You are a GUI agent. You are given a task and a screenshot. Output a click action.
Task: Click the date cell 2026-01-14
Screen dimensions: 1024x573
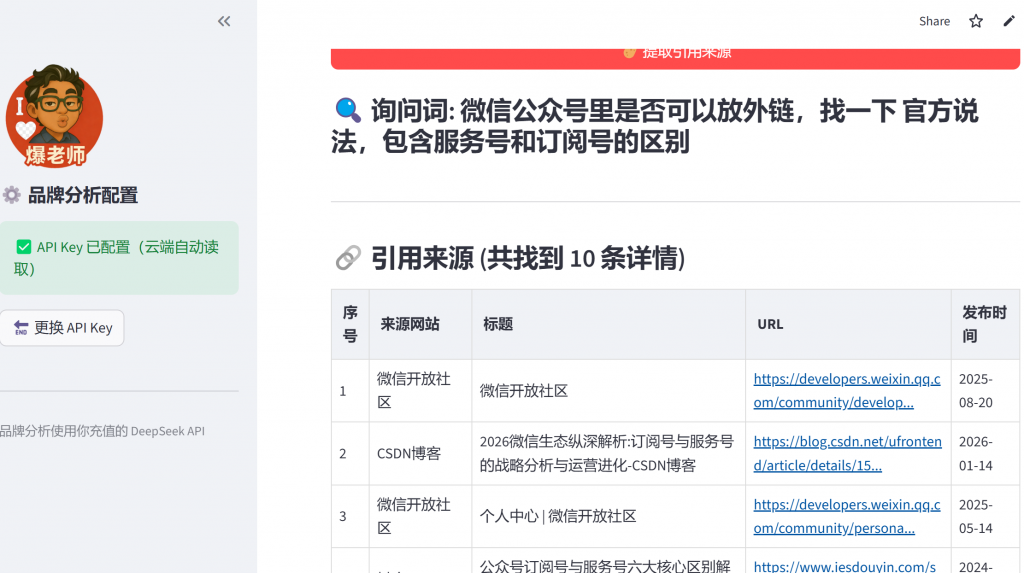985,453
